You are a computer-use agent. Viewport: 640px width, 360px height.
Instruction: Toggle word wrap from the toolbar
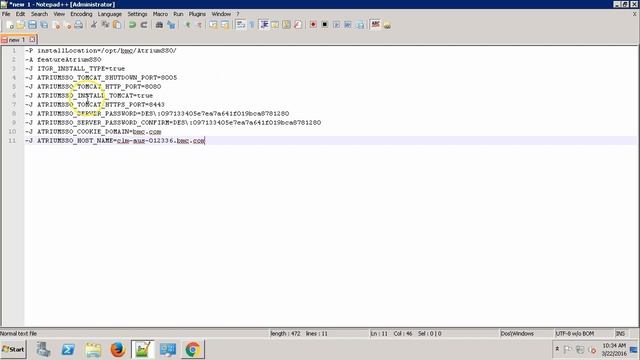tap(241, 25)
